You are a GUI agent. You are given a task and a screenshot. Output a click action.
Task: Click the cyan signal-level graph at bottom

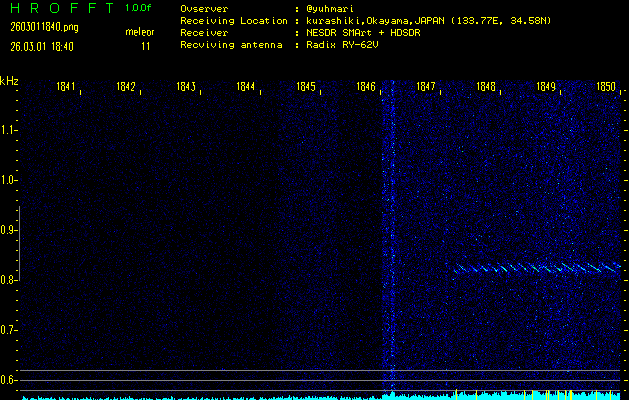[x=321, y=395]
